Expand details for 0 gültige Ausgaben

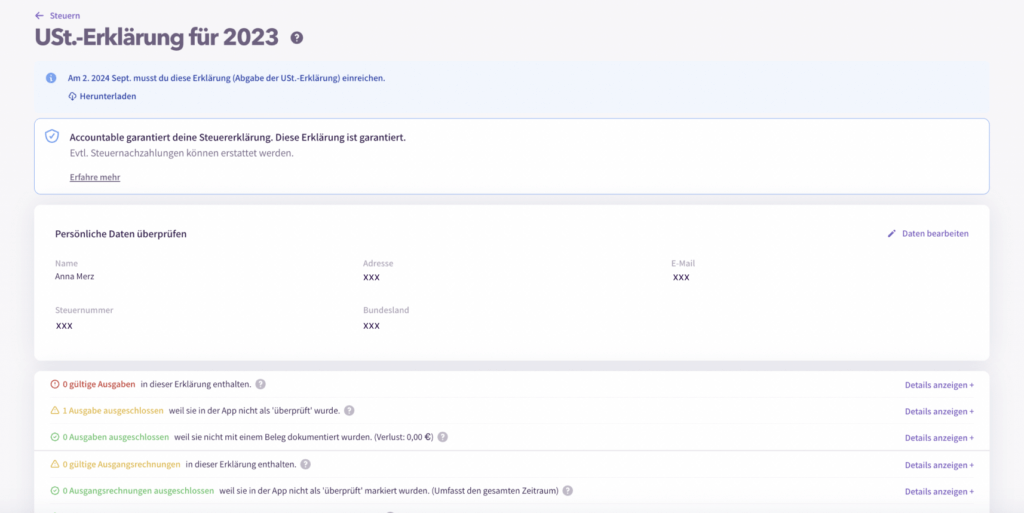click(x=939, y=385)
